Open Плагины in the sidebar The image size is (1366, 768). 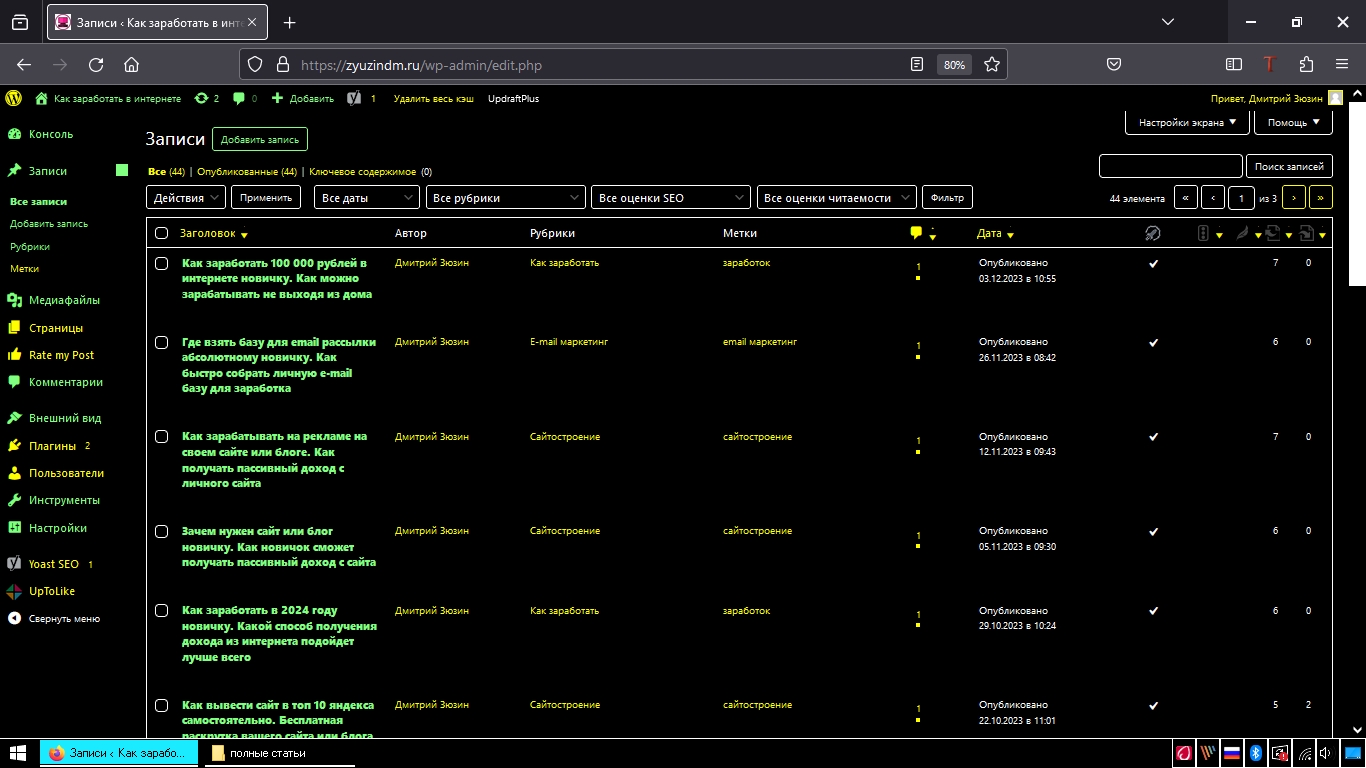point(53,446)
